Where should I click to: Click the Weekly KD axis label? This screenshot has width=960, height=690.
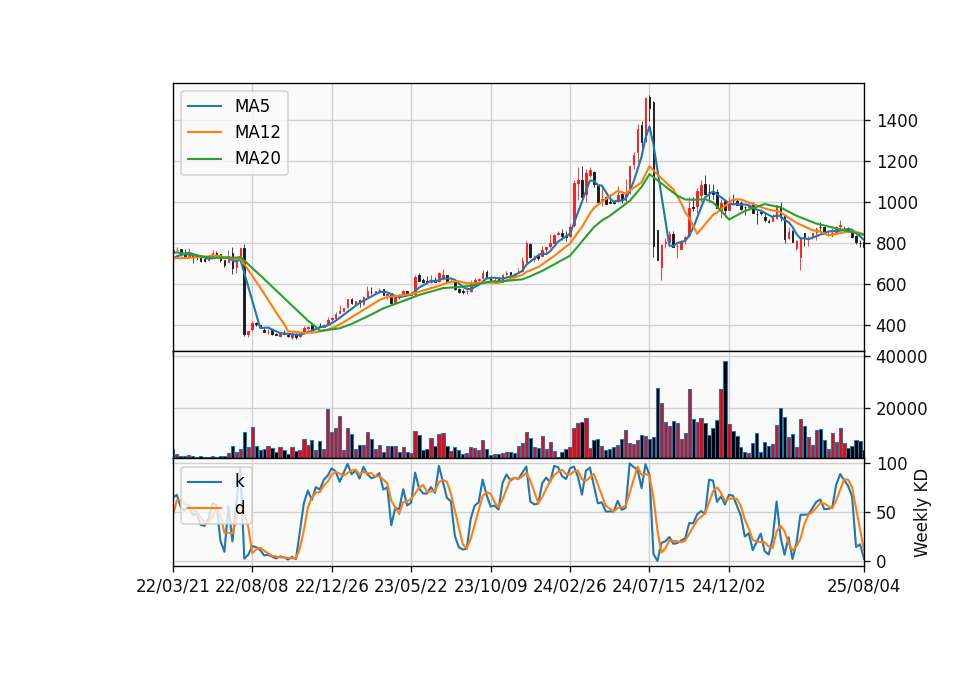click(x=920, y=513)
